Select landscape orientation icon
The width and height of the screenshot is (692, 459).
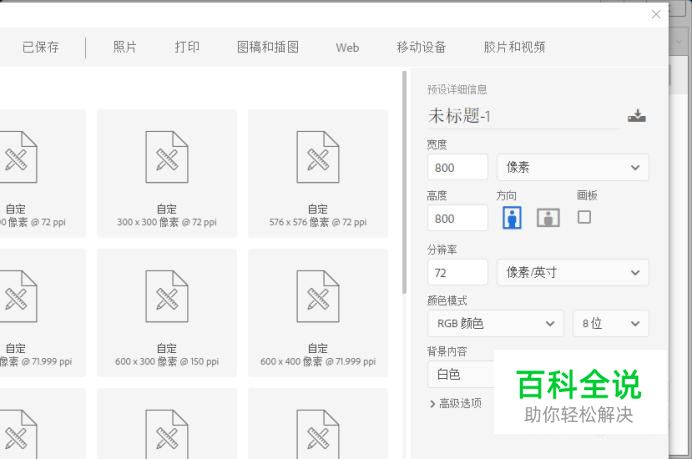click(548, 218)
